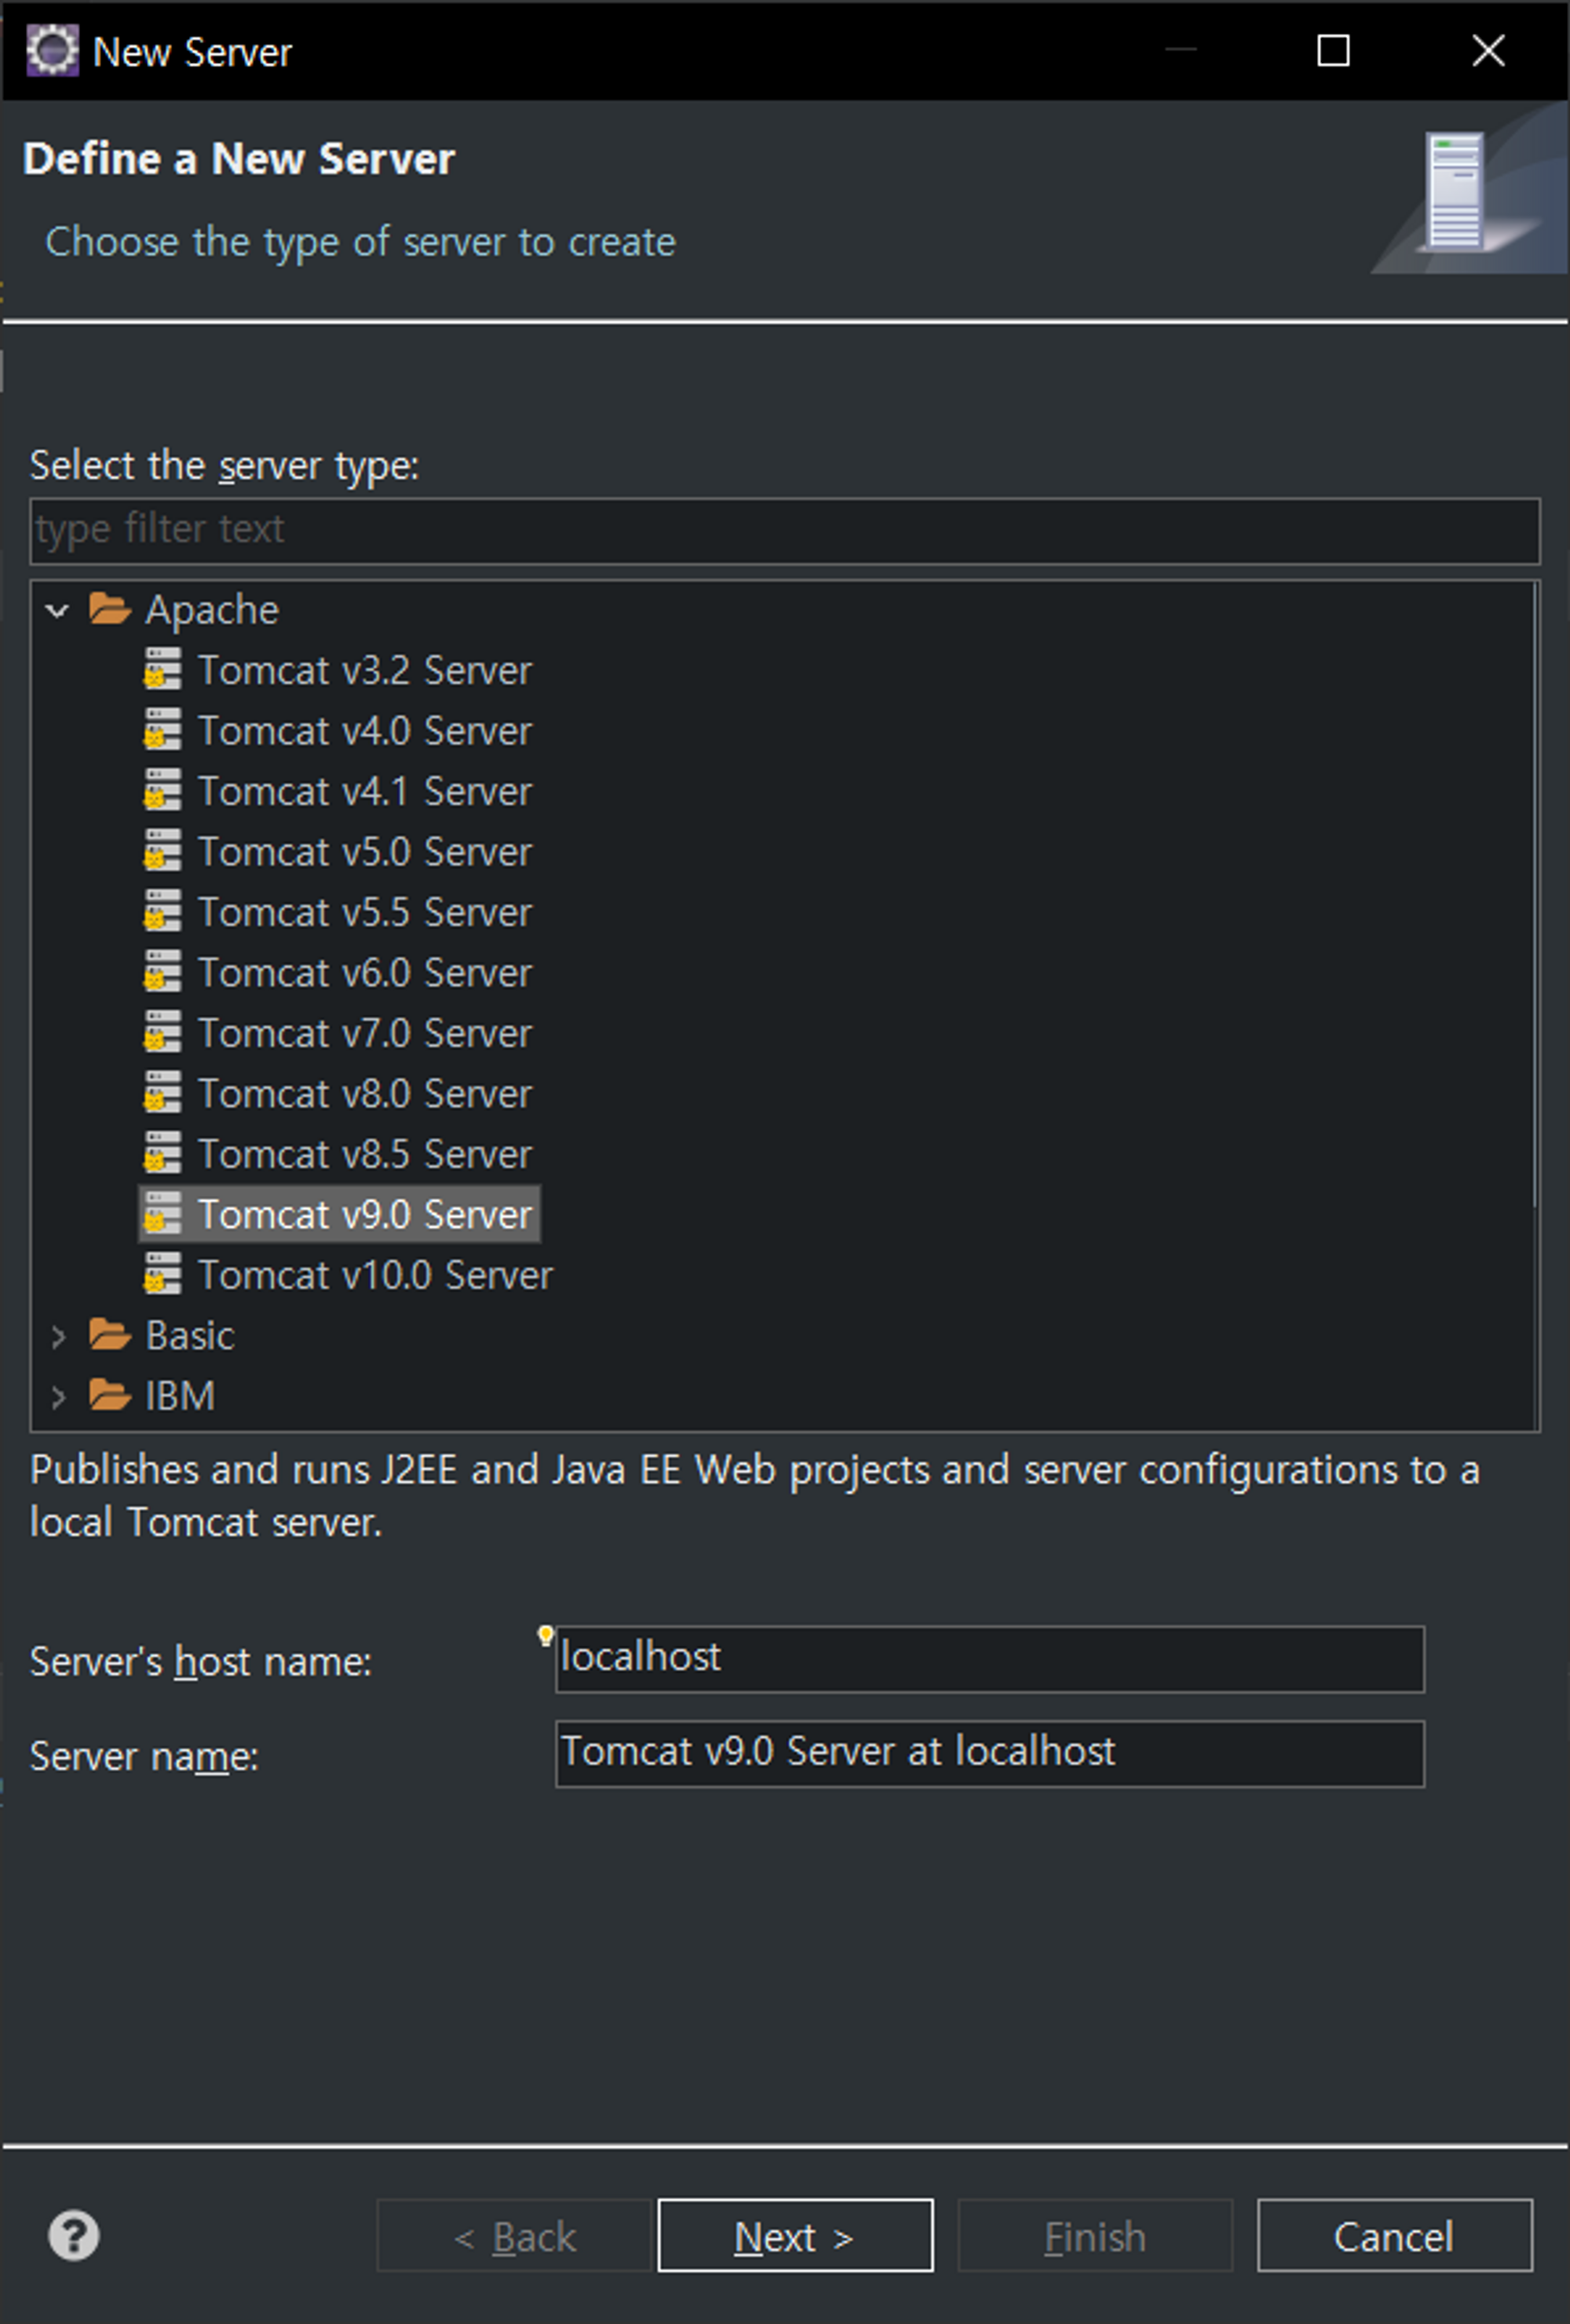Click the server list vertical scrollbar

pyautogui.click(x=1535, y=895)
